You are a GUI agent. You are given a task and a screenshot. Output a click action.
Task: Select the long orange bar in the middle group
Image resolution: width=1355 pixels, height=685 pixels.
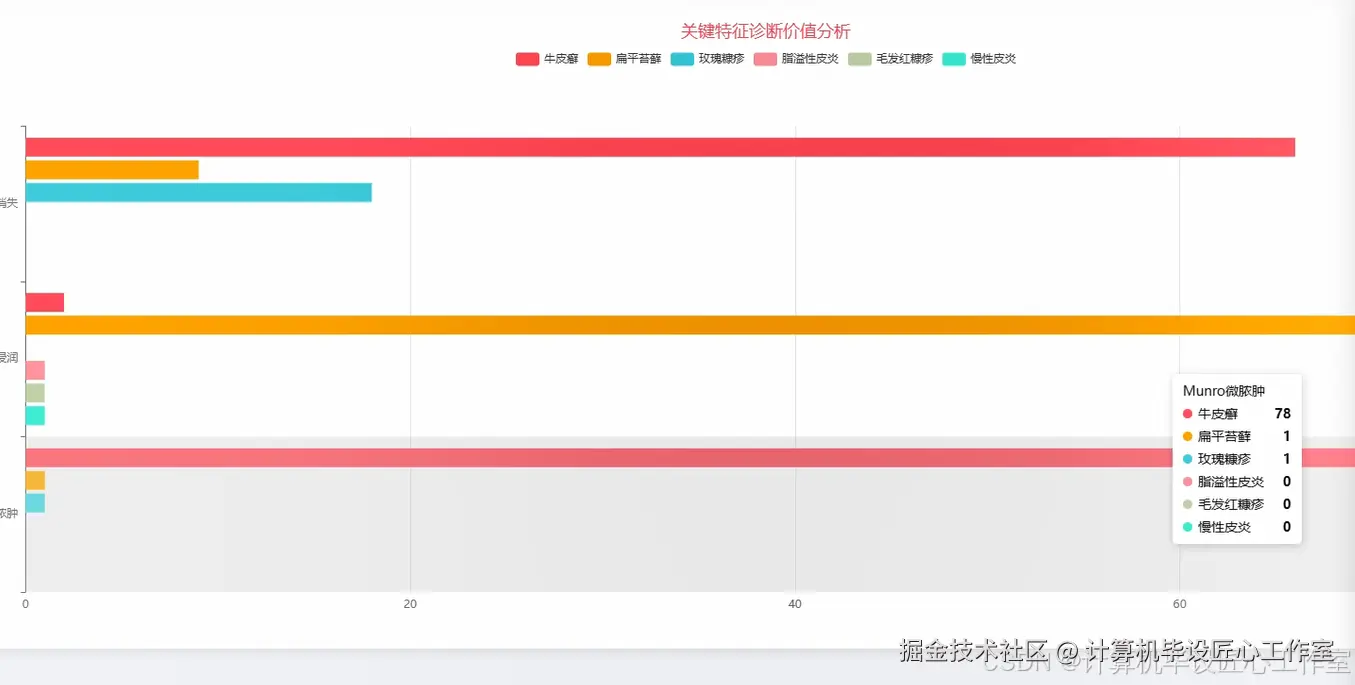[x=690, y=325]
